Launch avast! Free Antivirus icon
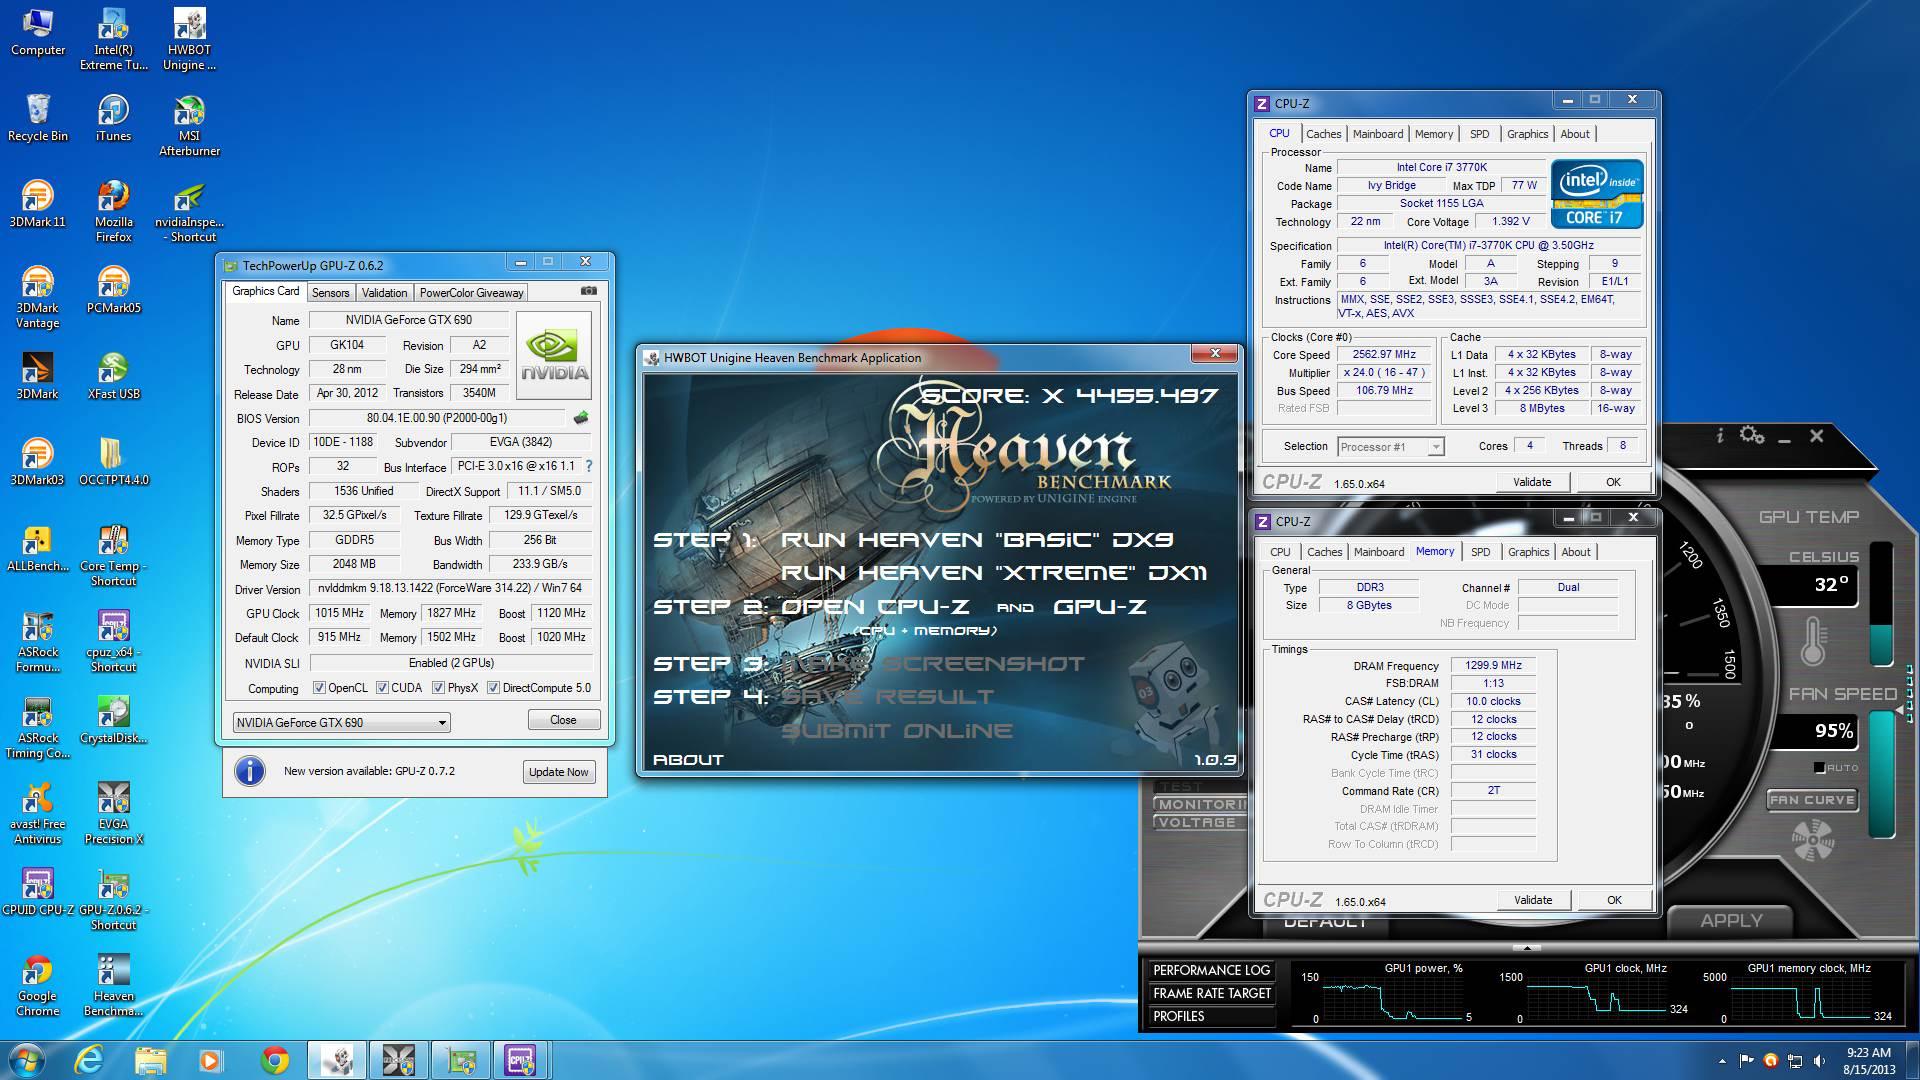Viewport: 1920px width, 1080px height. pyautogui.click(x=37, y=814)
